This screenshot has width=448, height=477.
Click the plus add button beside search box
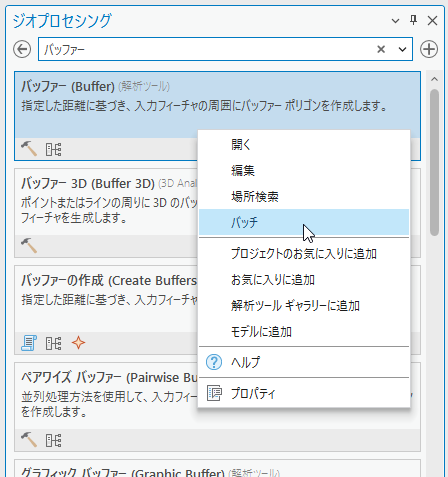pyautogui.click(x=429, y=49)
